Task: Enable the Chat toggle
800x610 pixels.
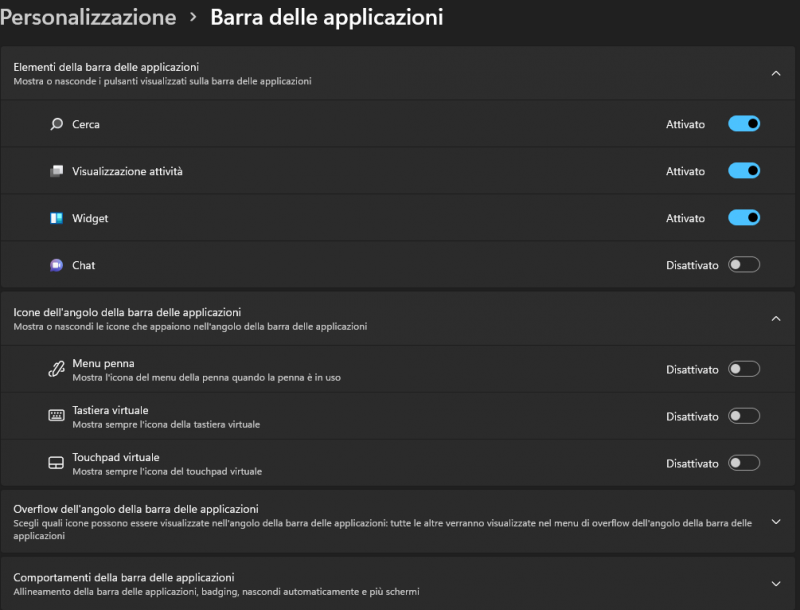Action: point(744,265)
